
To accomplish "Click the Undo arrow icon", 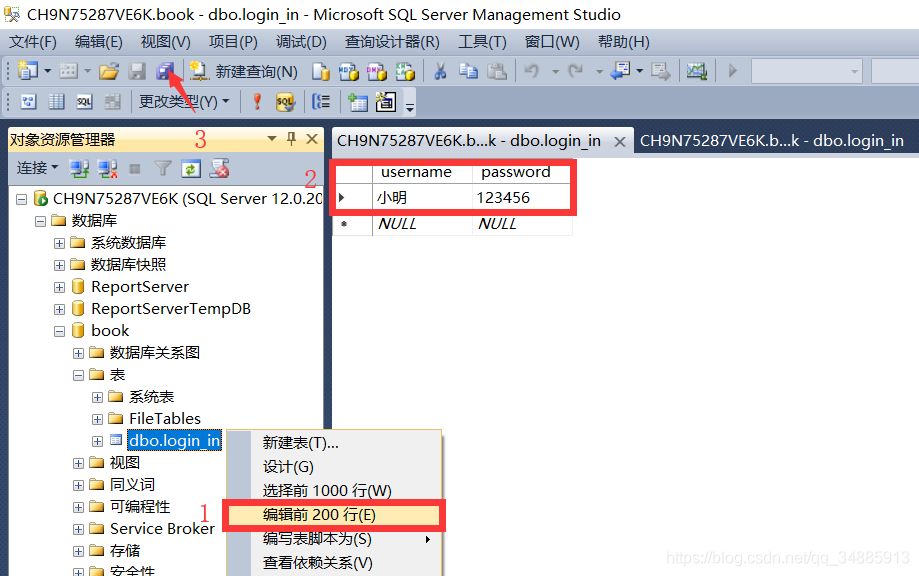I will (532, 71).
